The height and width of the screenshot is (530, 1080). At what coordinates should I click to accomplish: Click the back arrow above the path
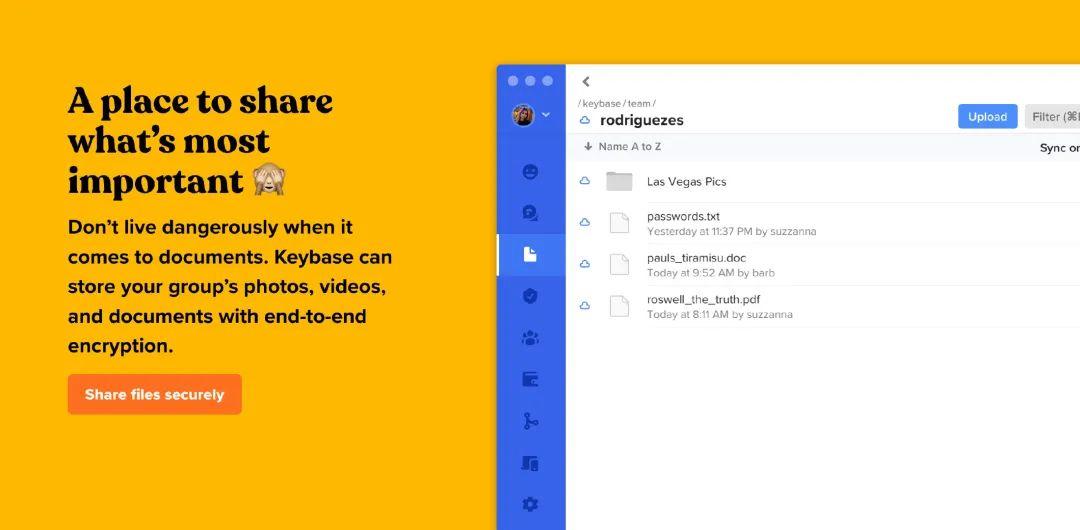coord(586,81)
